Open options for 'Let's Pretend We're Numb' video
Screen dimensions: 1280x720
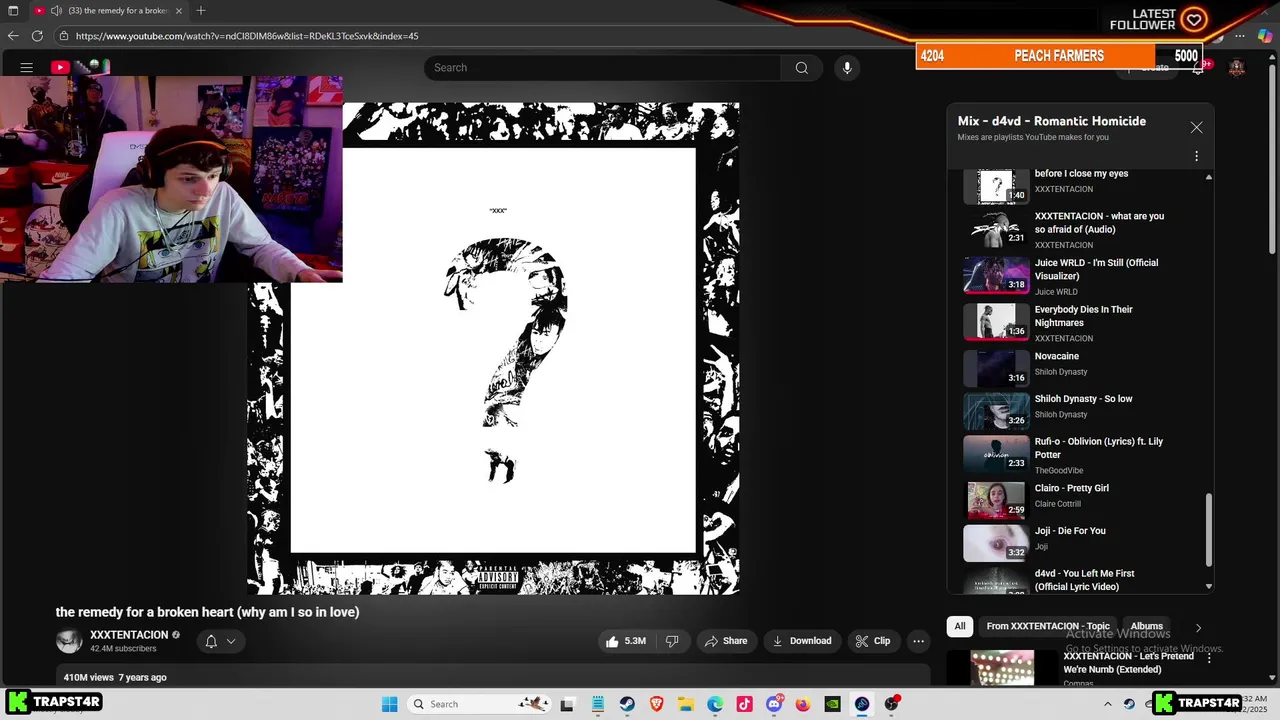pyautogui.click(x=1209, y=659)
